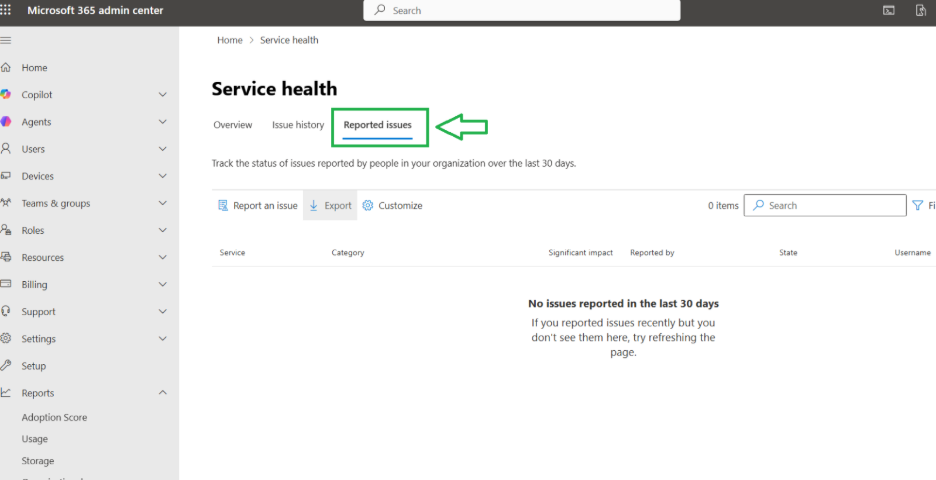Switch to the Issue history tab
The image size is (936, 480).
point(298,125)
